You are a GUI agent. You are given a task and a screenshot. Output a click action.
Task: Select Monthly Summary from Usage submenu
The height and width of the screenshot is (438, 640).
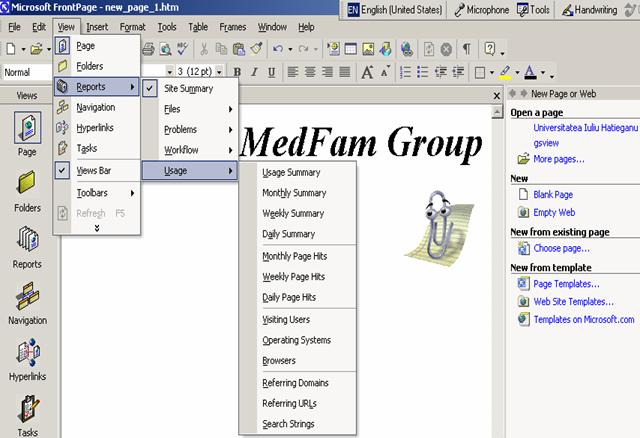click(x=294, y=193)
